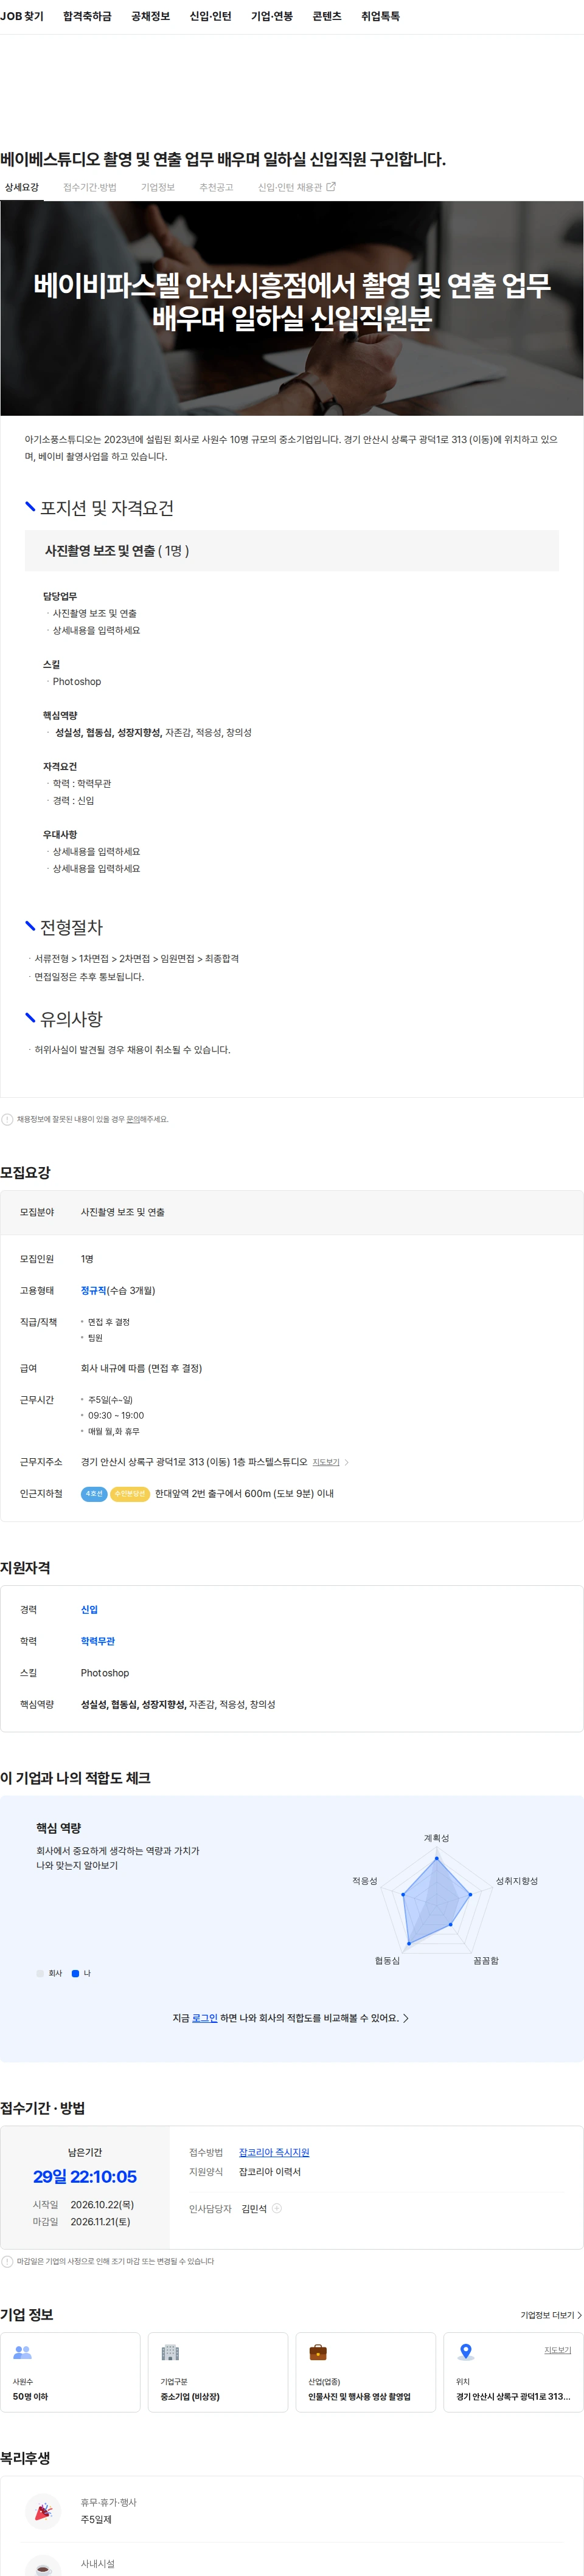Expand contact info icon beside 김민석
This screenshot has width=584, height=2576.
tap(277, 2208)
